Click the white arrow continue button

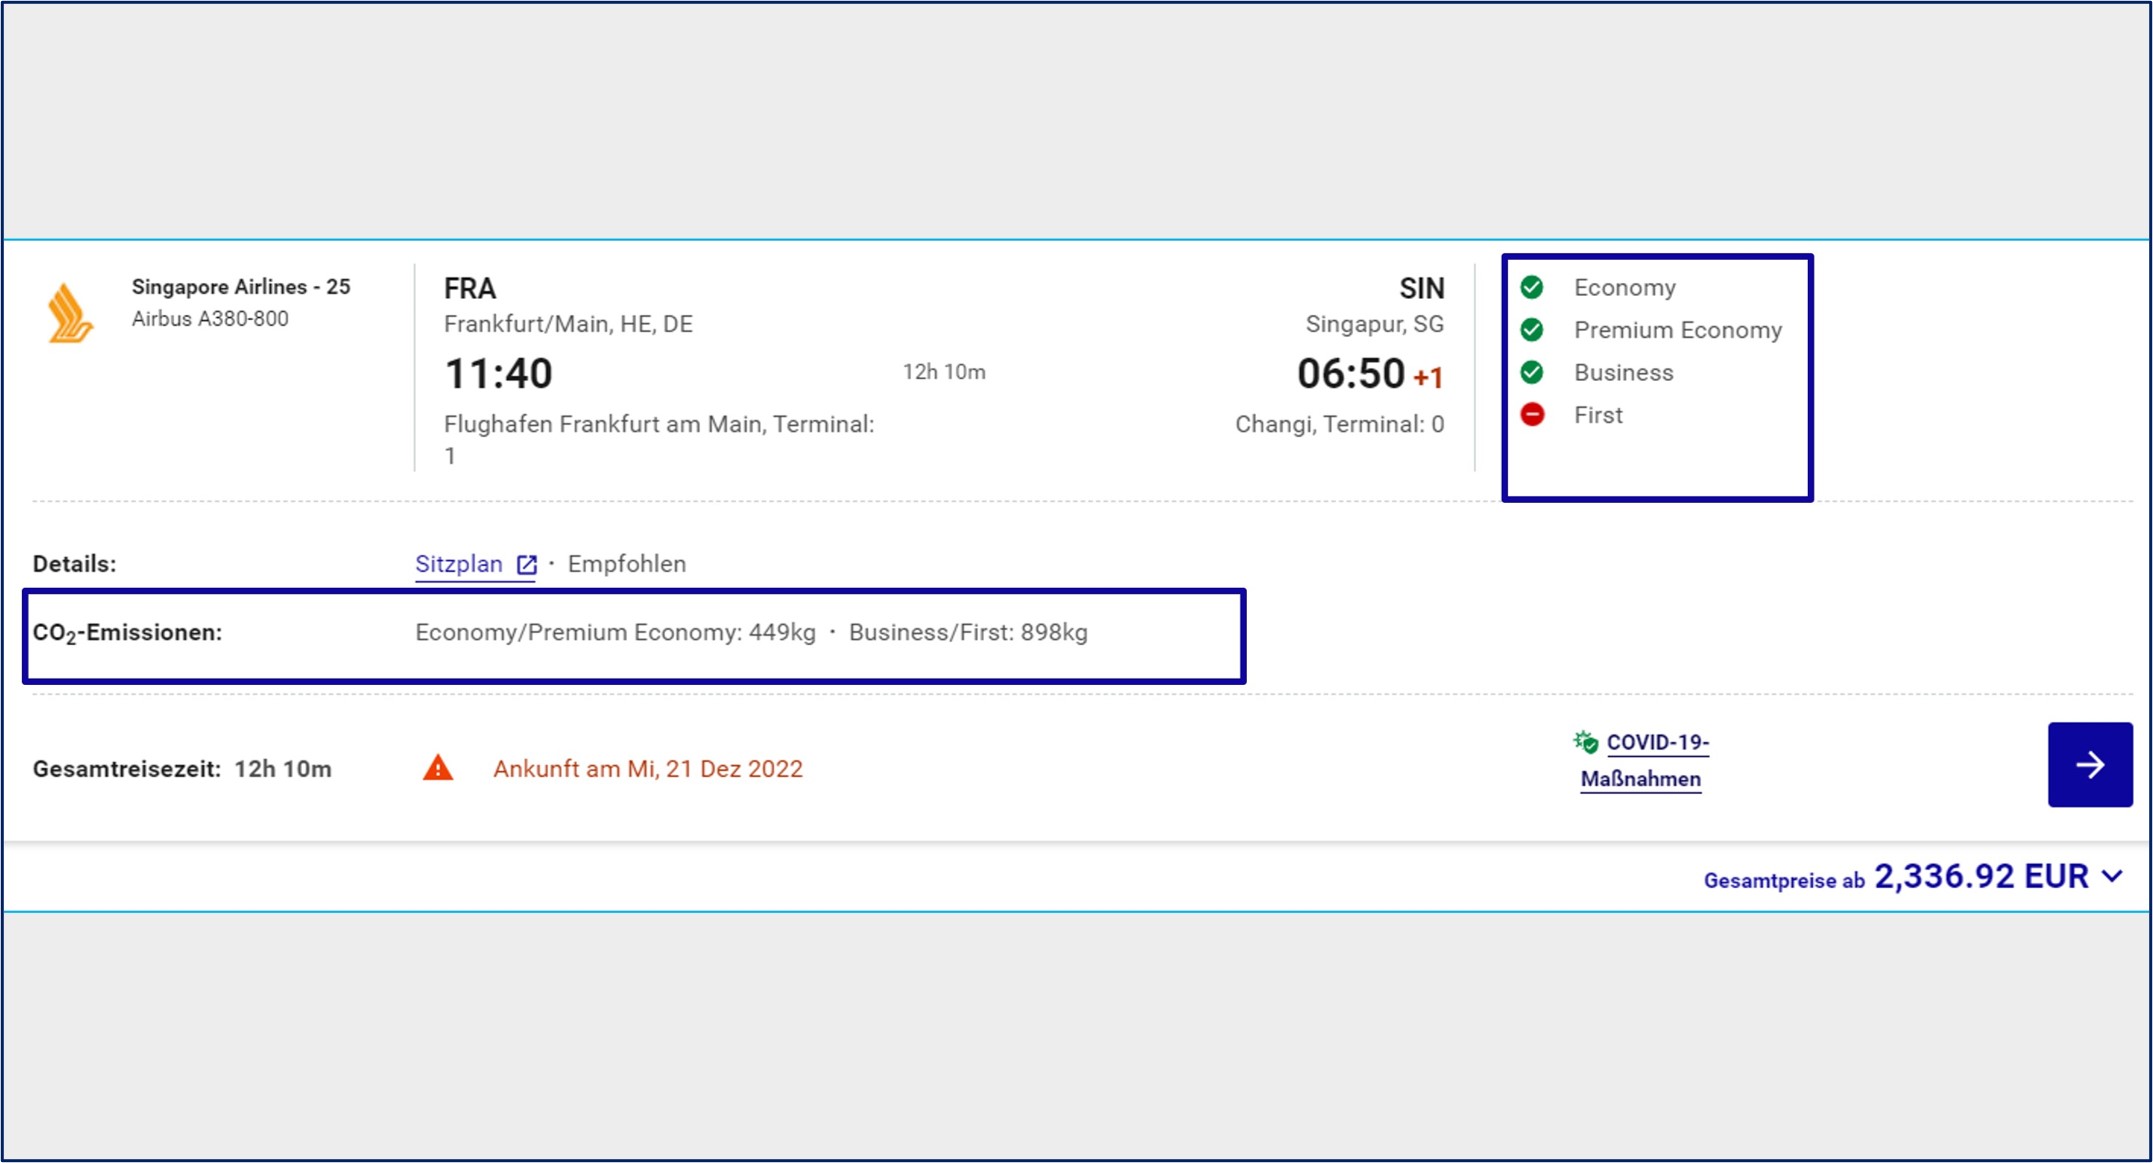2089,765
